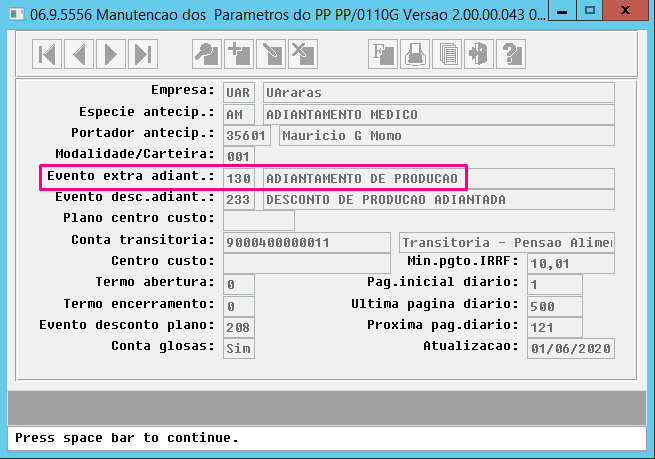Click the Transitoria - Pensao Alime description
The width and height of the screenshot is (655, 459).
click(x=507, y=243)
